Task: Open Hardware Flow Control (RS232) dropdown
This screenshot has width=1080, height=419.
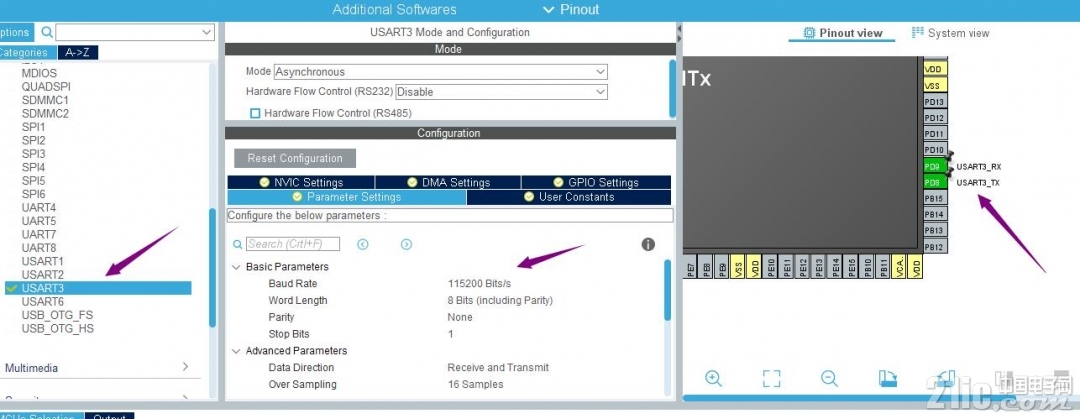Action: tap(501, 92)
